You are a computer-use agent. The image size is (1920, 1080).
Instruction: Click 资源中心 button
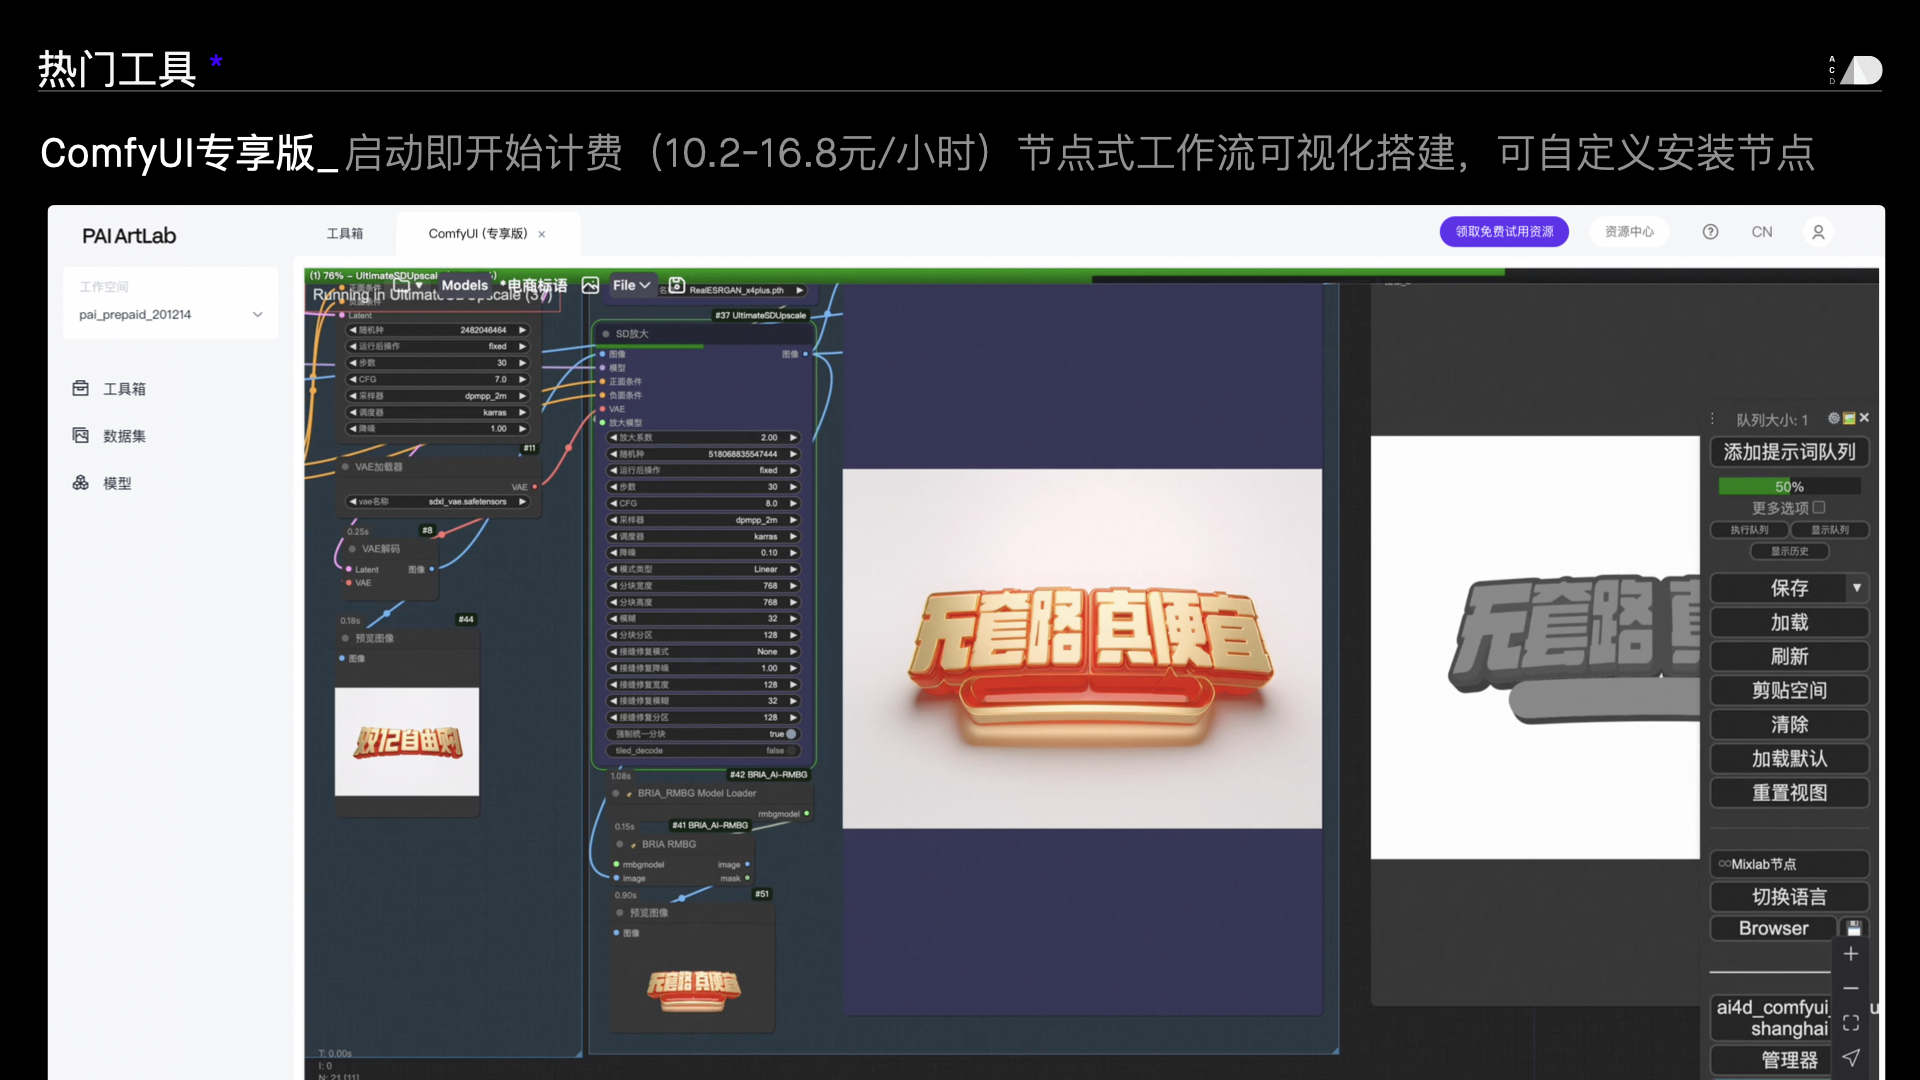coord(1629,232)
